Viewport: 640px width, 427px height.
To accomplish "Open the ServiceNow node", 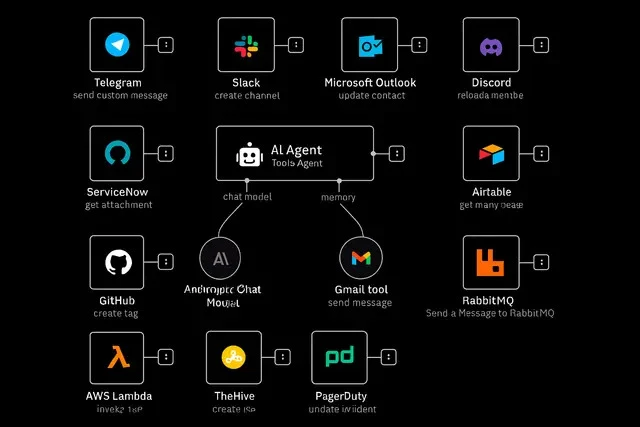I will pos(117,153).
